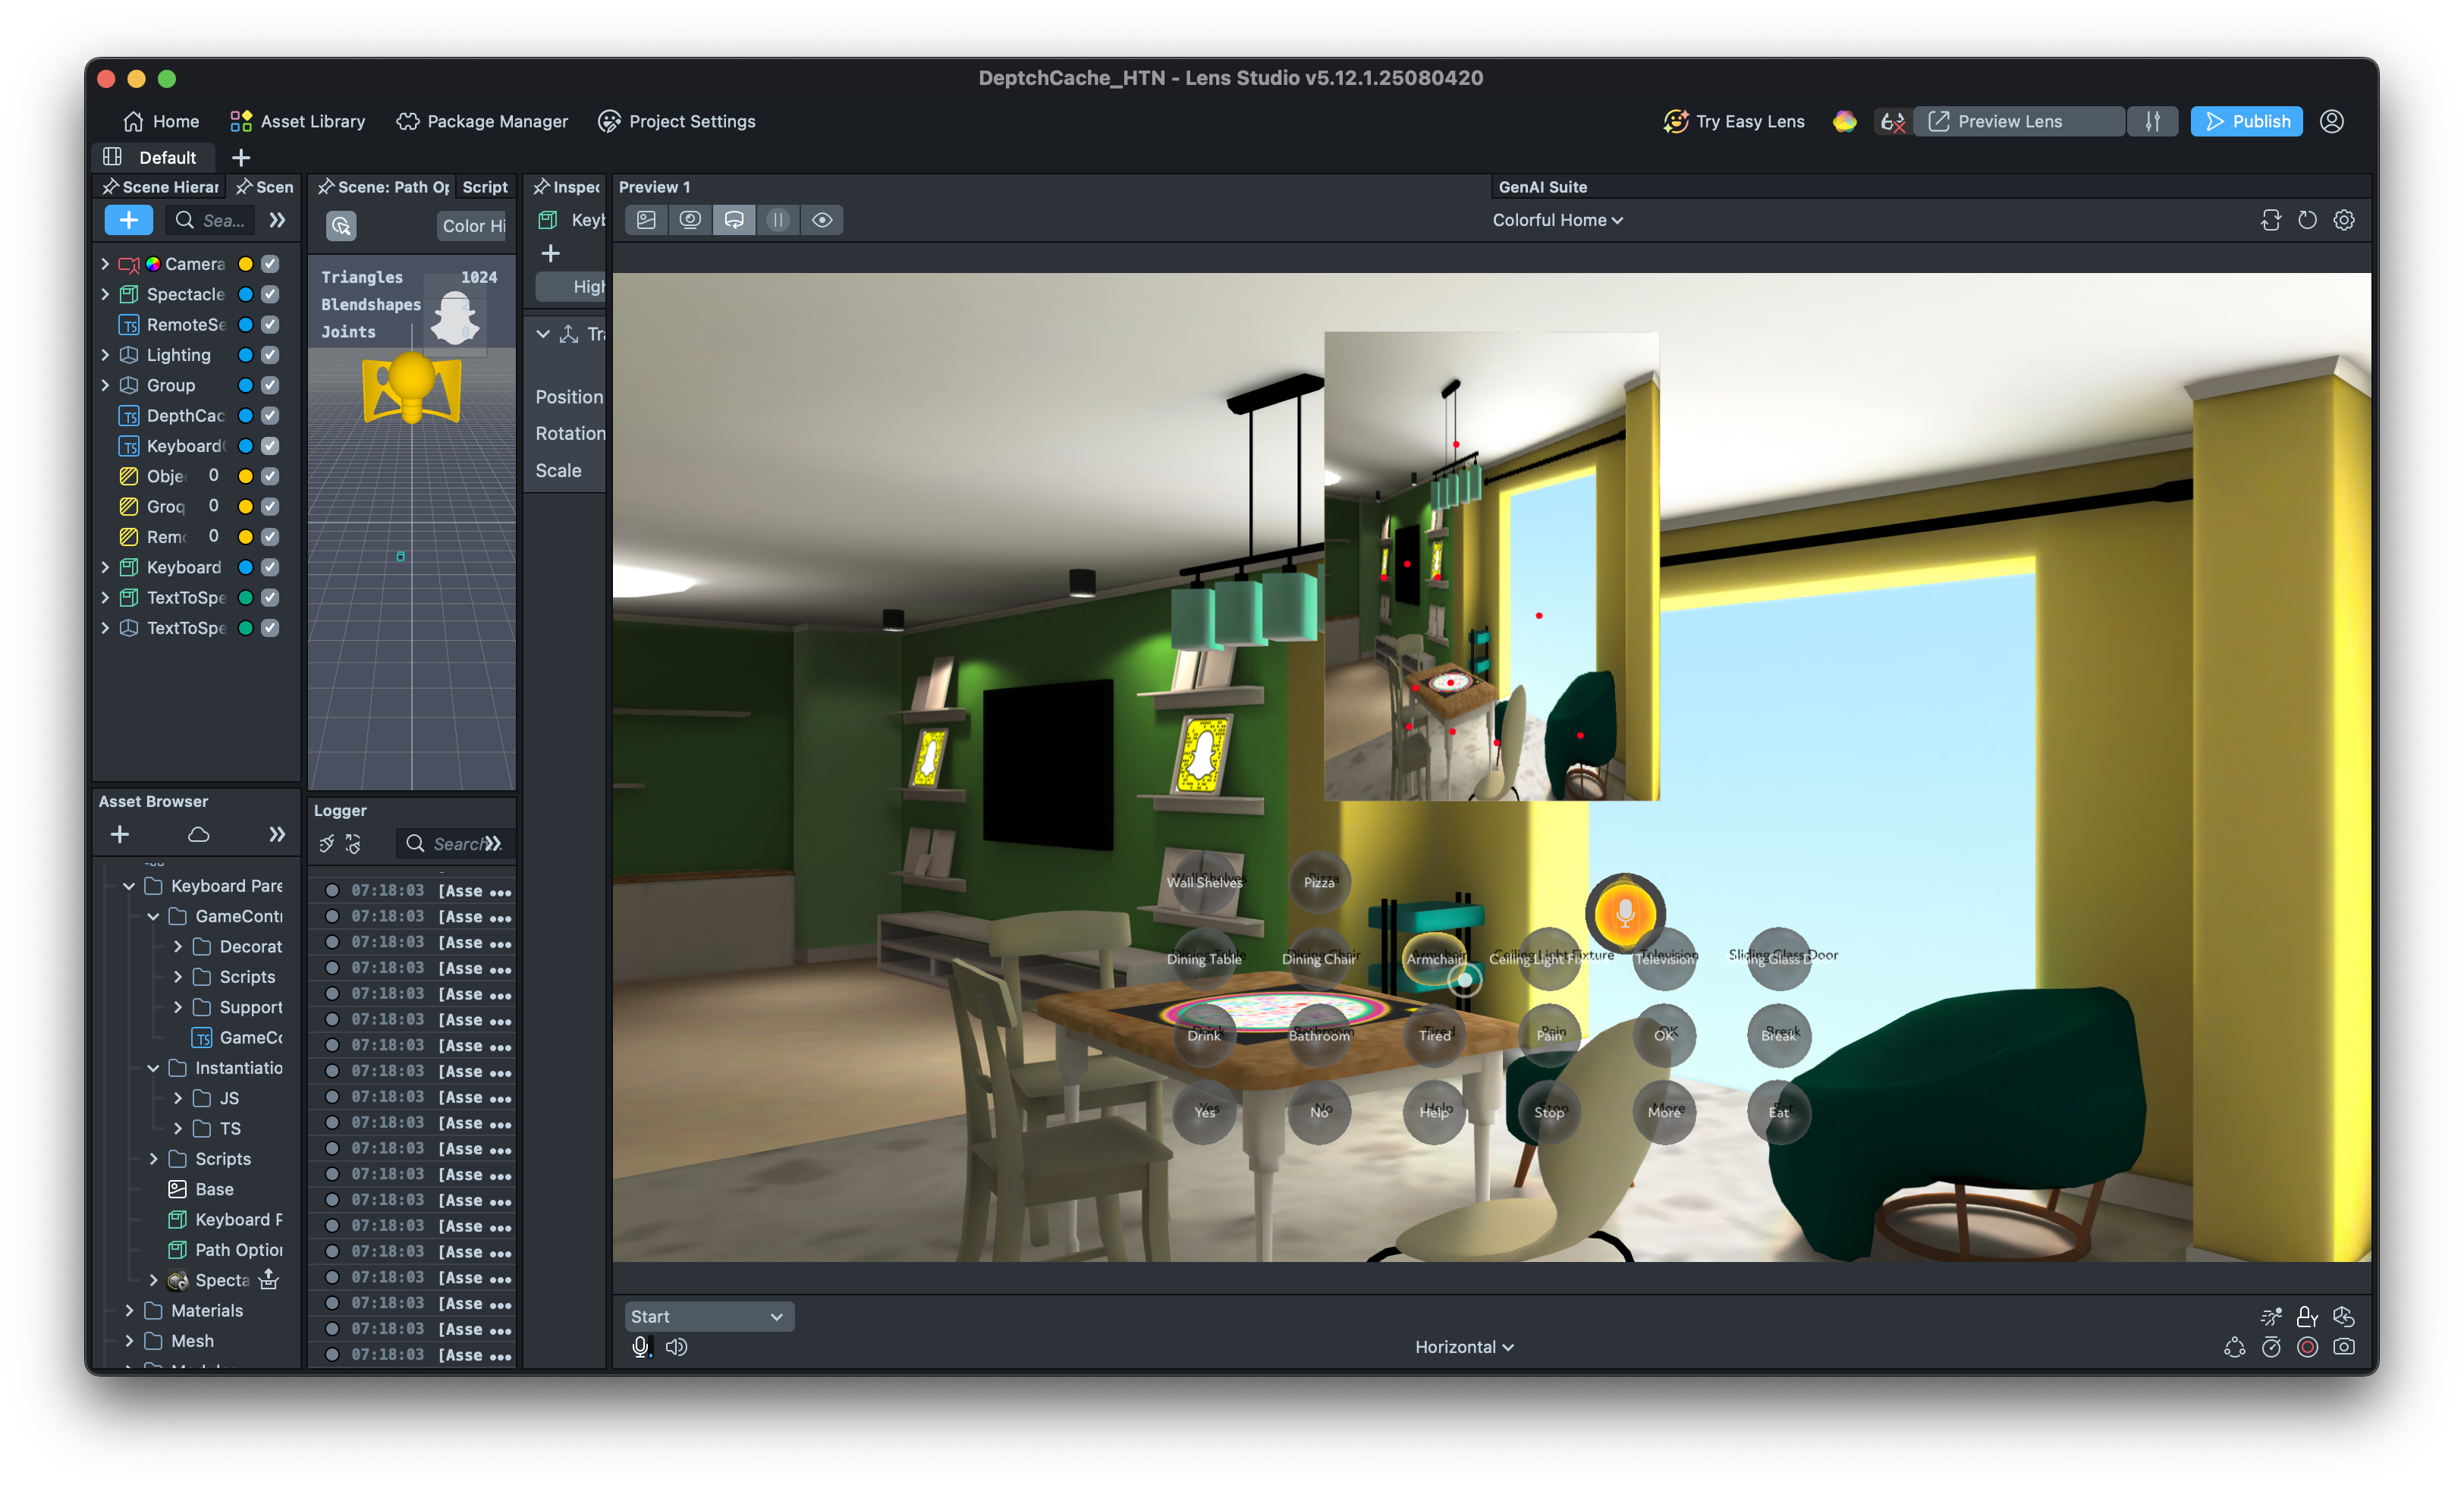
Task: Click the Publish button
Action: tap(2246, 121)
